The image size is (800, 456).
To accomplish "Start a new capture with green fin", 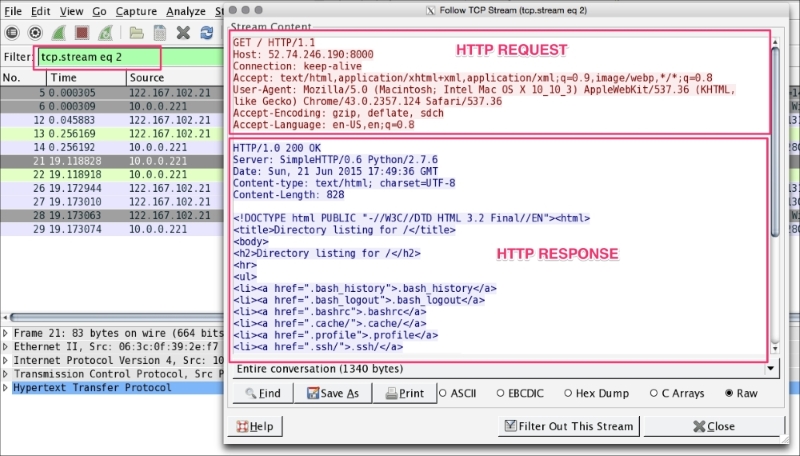I will 60,32.
